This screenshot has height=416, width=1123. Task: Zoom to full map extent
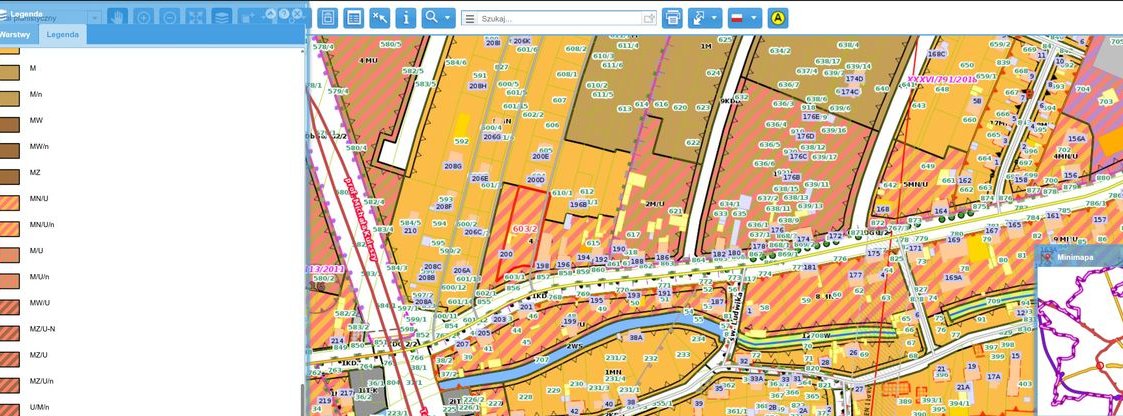point(196,17)
